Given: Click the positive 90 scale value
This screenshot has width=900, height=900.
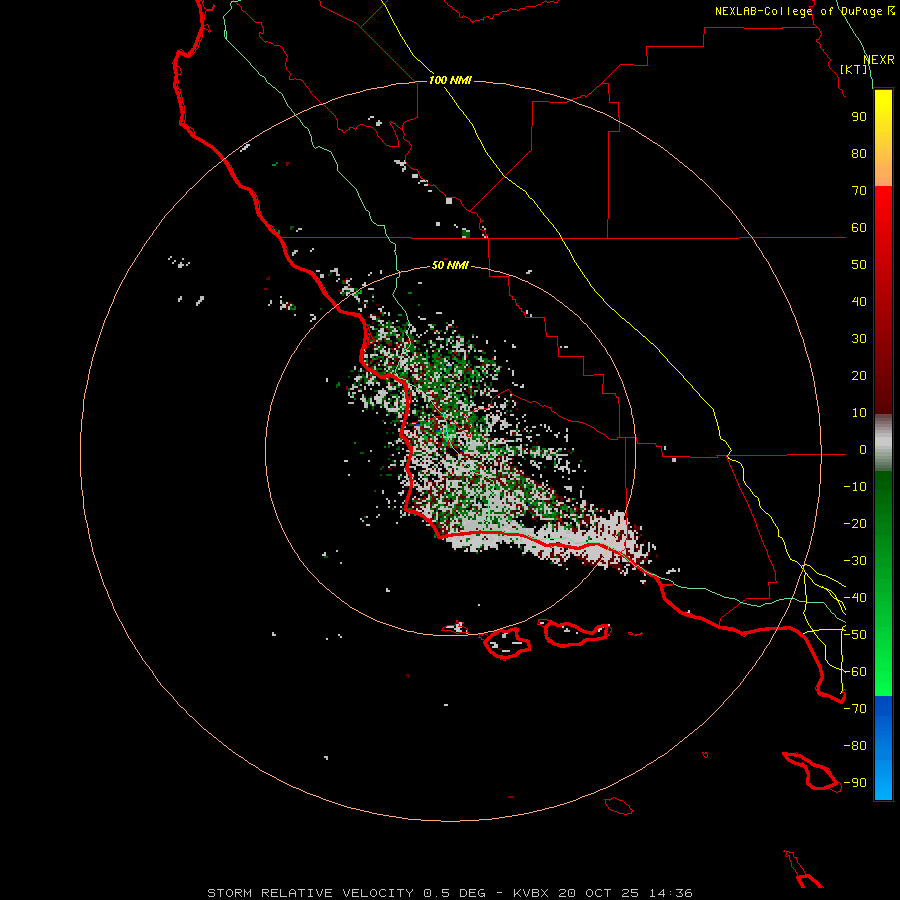Looking at the screenshot, I should tap(859, 117).
